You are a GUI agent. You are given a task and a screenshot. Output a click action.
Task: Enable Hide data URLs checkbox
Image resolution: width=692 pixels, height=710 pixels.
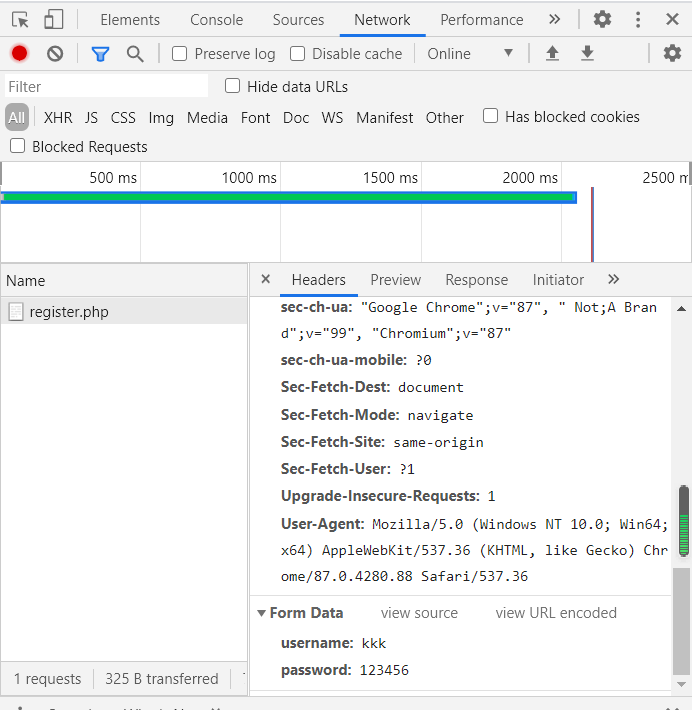(233, 87)
